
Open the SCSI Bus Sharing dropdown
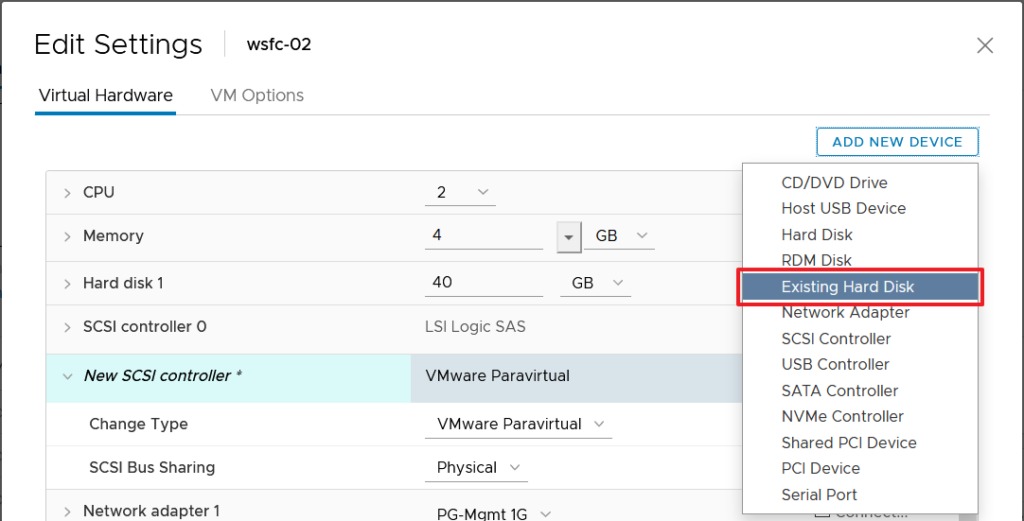(480, 468)
